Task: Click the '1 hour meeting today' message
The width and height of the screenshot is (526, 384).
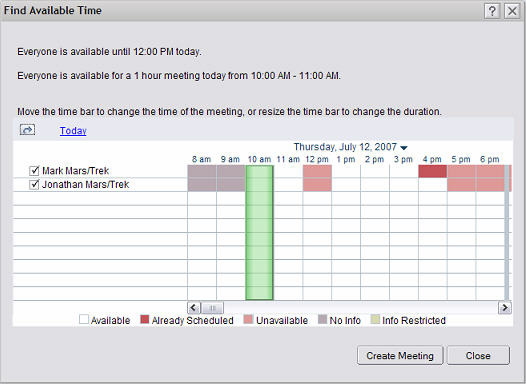Action: click(x=179, y=76)
